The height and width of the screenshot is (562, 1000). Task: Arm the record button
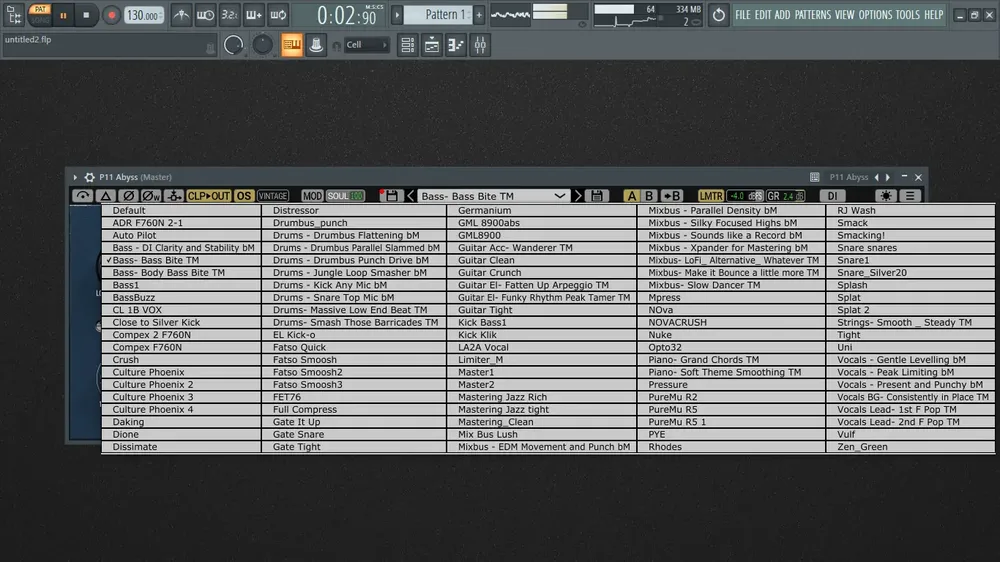(x=111, y=15)
